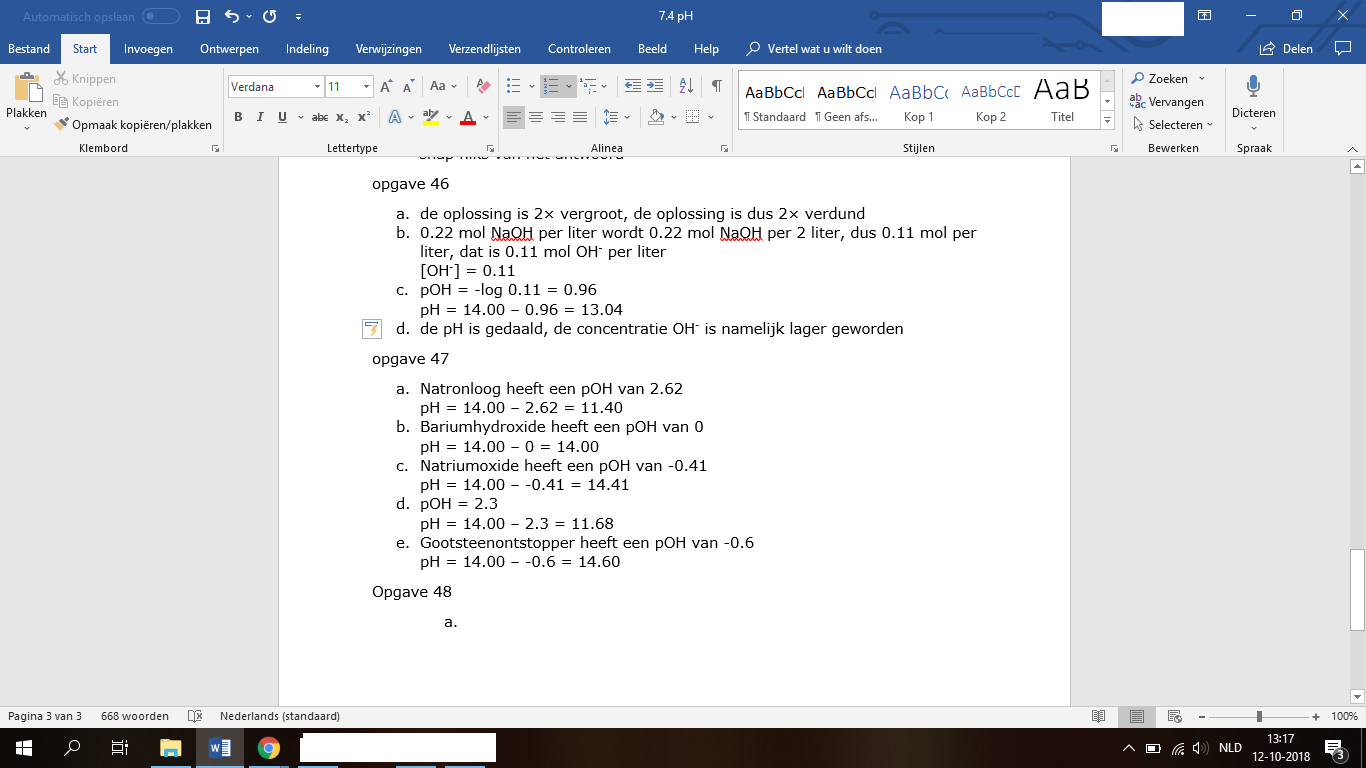Clear all formatting icon

[x=482, y=87]
